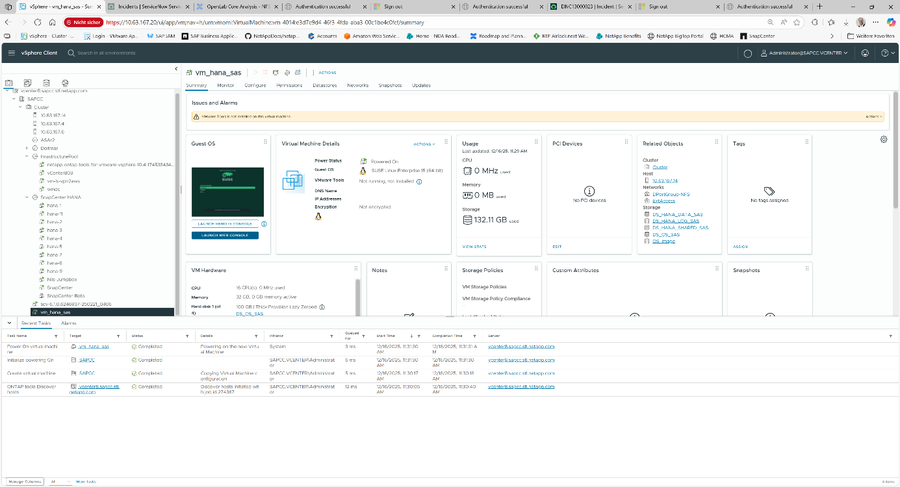Switch to Networking inventory view icon

click(65, 83)
